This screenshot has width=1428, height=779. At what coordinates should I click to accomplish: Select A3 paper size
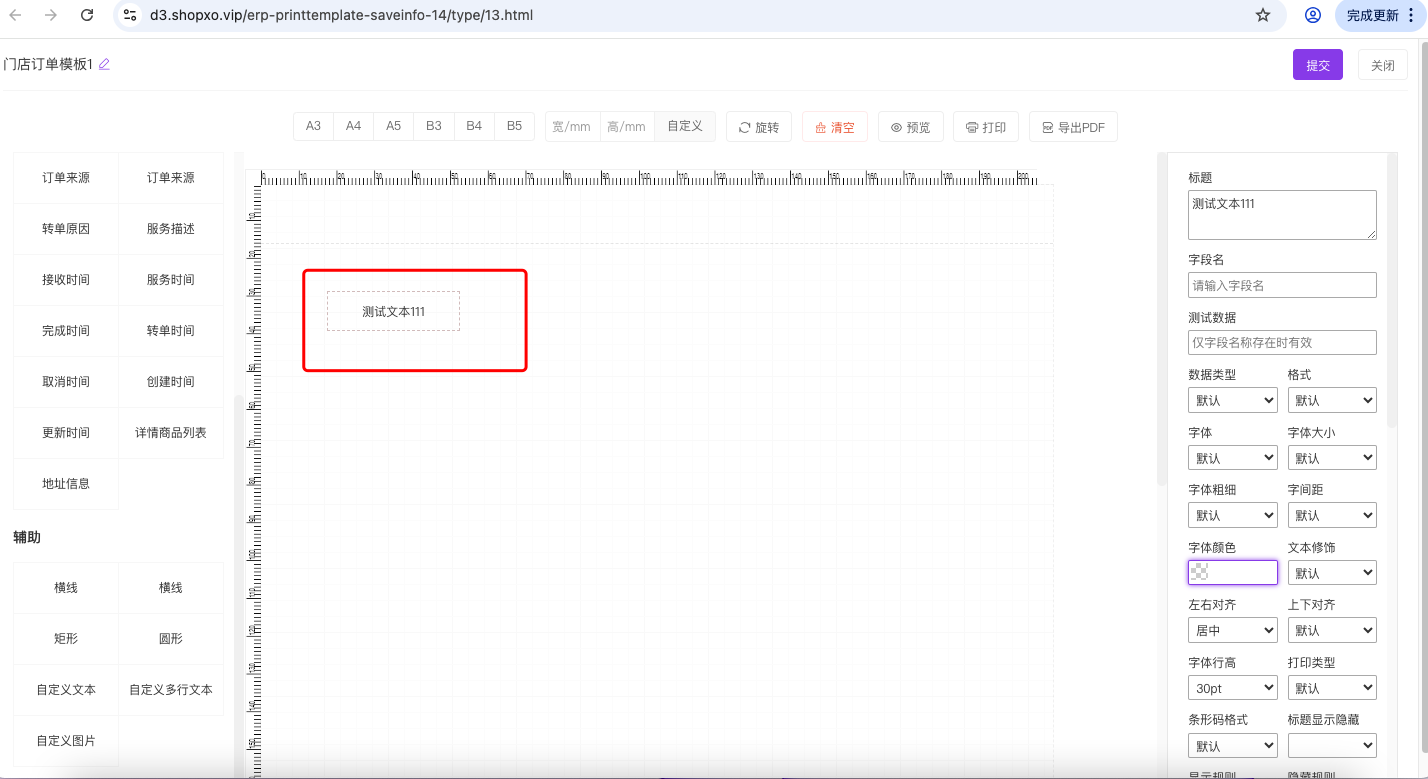(313, 126)
